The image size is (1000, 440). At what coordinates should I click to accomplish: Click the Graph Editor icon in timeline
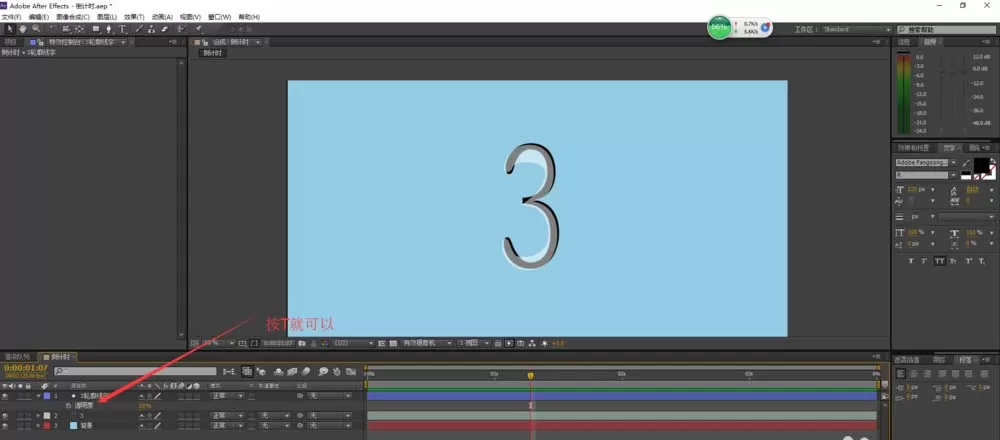click(x=351, y=371)
